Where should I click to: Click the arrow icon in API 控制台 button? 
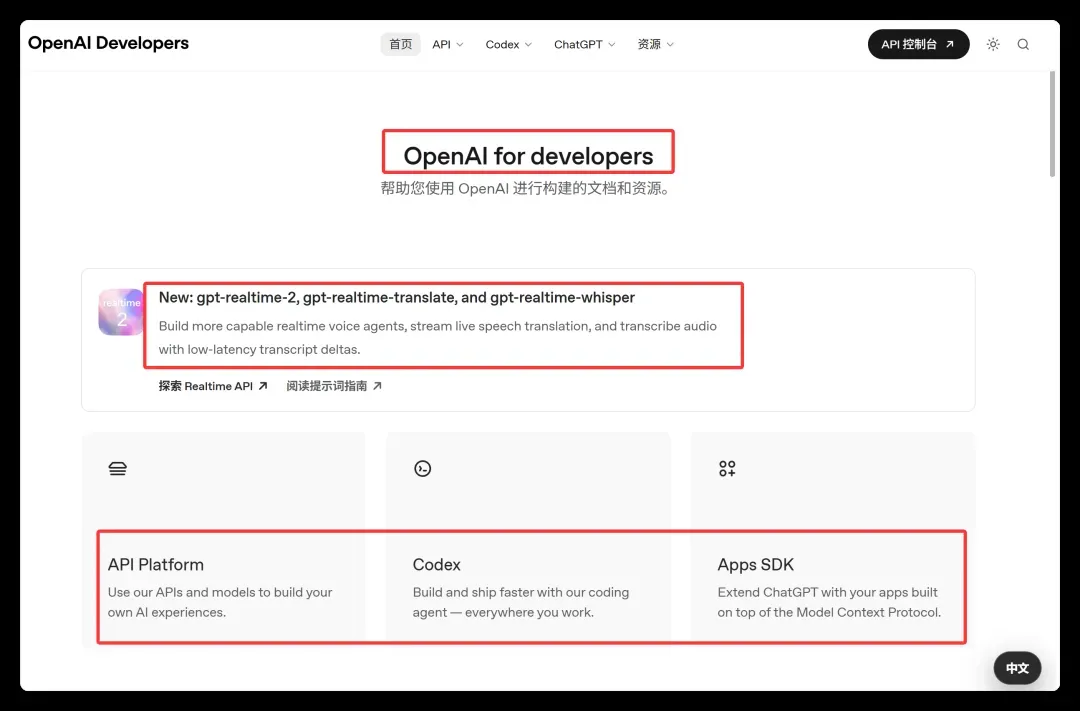click(949, 44)
